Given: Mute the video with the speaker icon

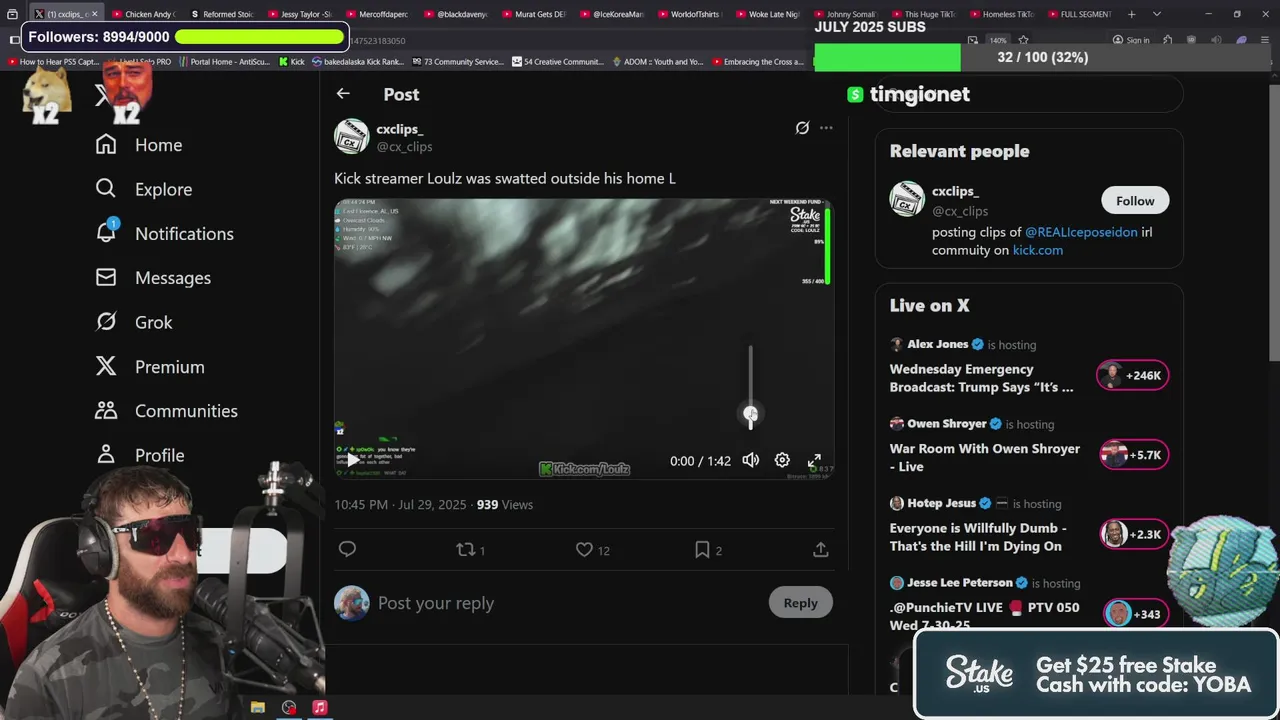Looking at the screenshot, I should [x=751, y=460].
